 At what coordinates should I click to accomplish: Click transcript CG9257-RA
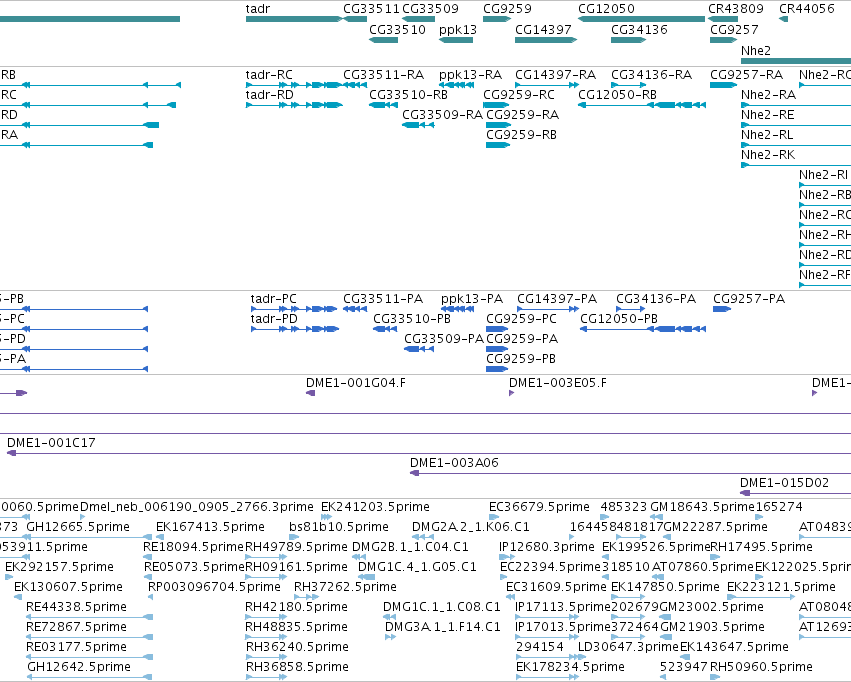(x=724, y=85)
